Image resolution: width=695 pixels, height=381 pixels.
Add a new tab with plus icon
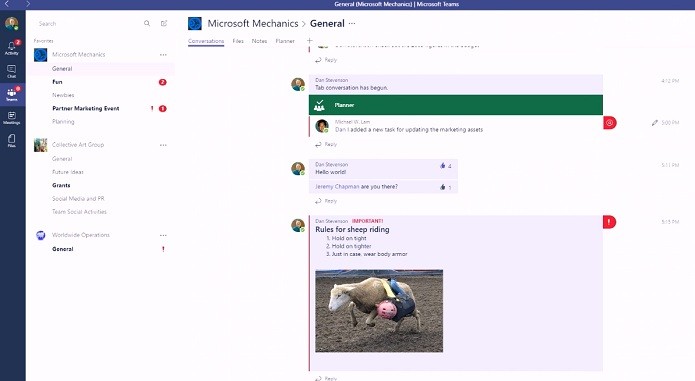coord(309,41)
